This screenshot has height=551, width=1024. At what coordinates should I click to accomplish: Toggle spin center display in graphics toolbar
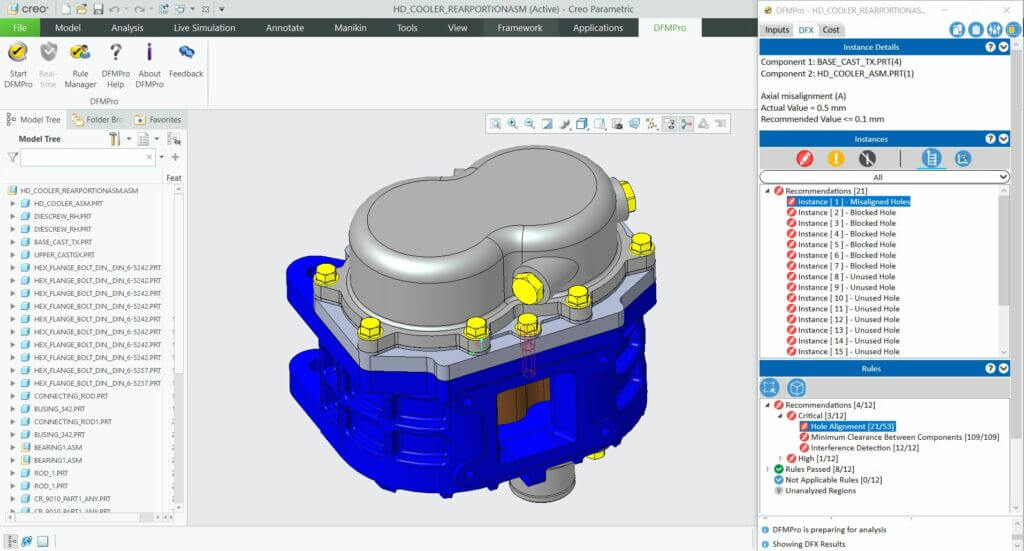tap(686, 123)
